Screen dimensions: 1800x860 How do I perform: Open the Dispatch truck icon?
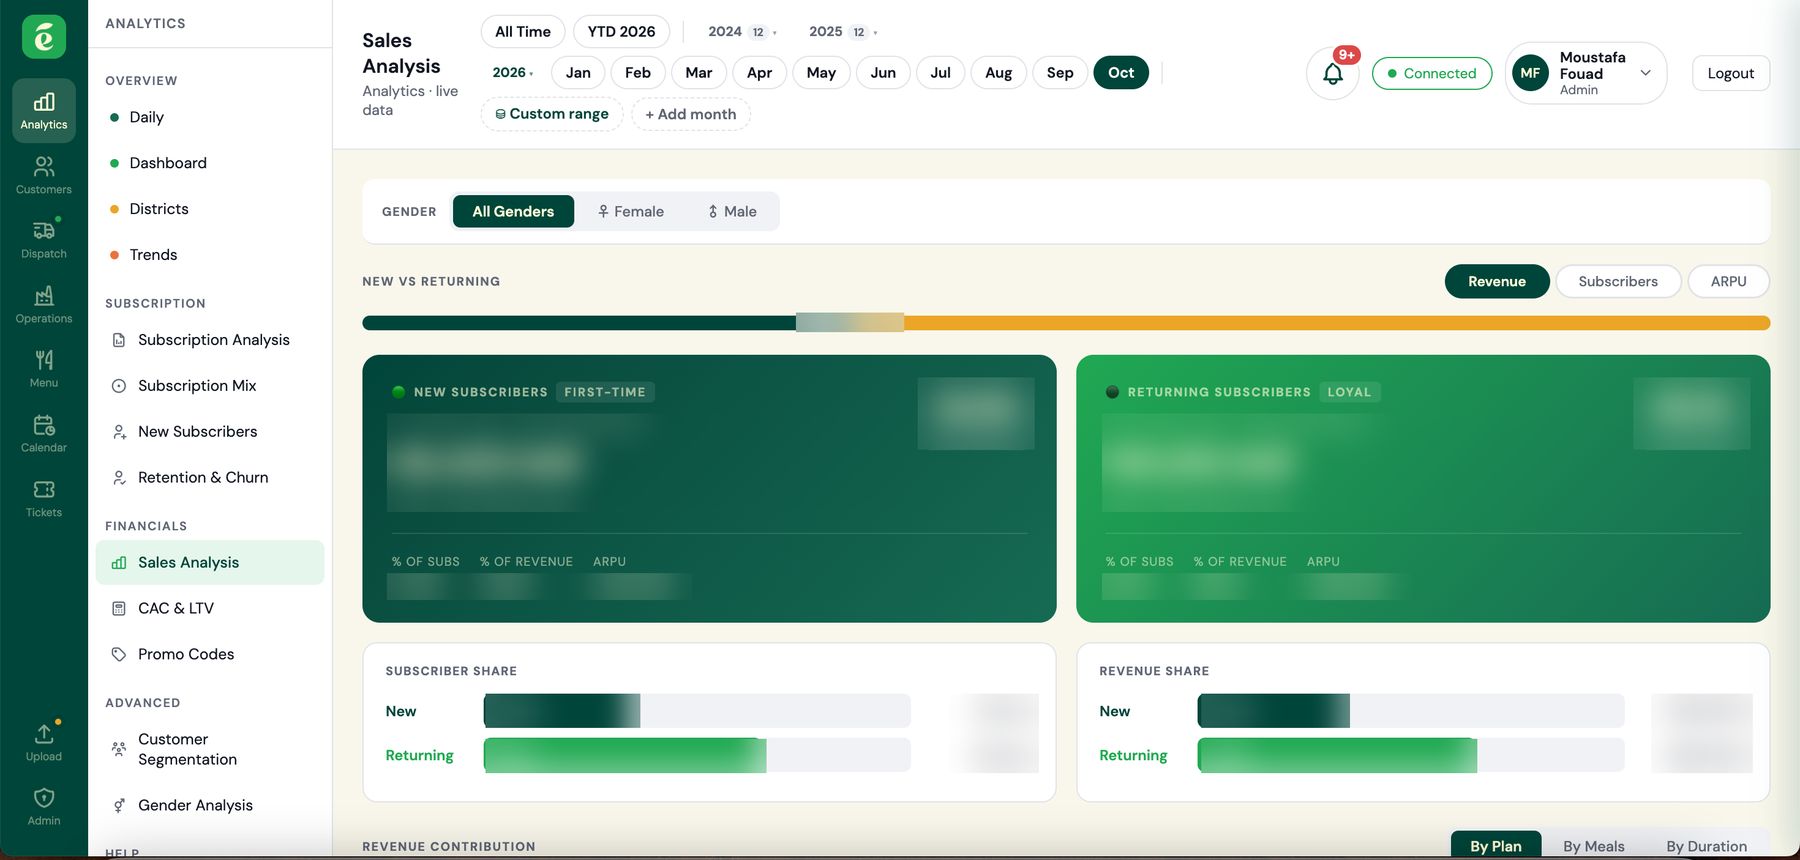[x=44, y=239]
